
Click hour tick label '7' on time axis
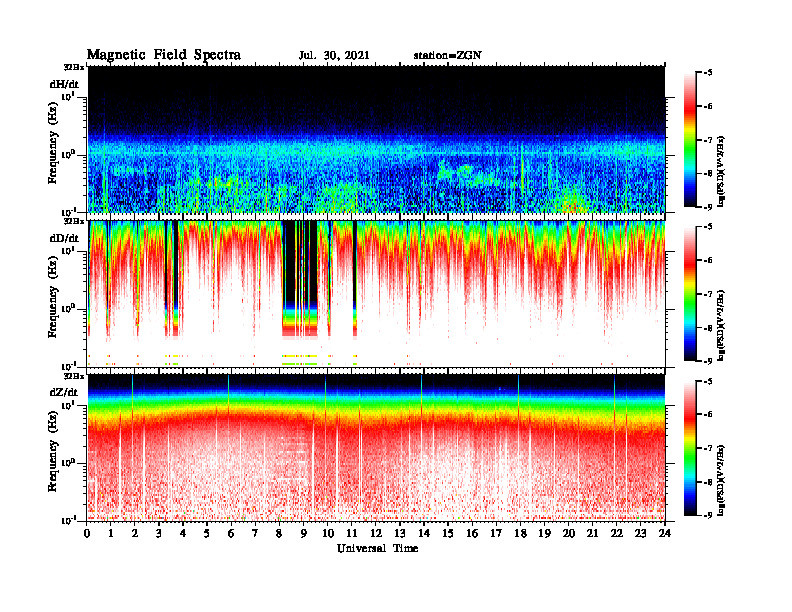tap(256, 533)
